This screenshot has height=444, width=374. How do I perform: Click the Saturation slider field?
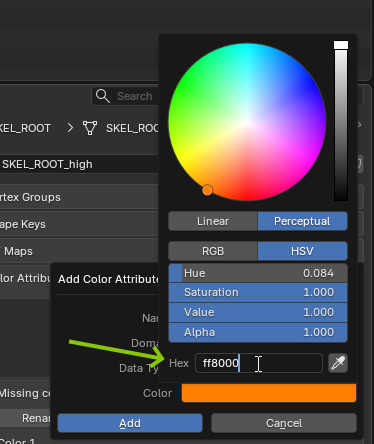tap(258, 292)
